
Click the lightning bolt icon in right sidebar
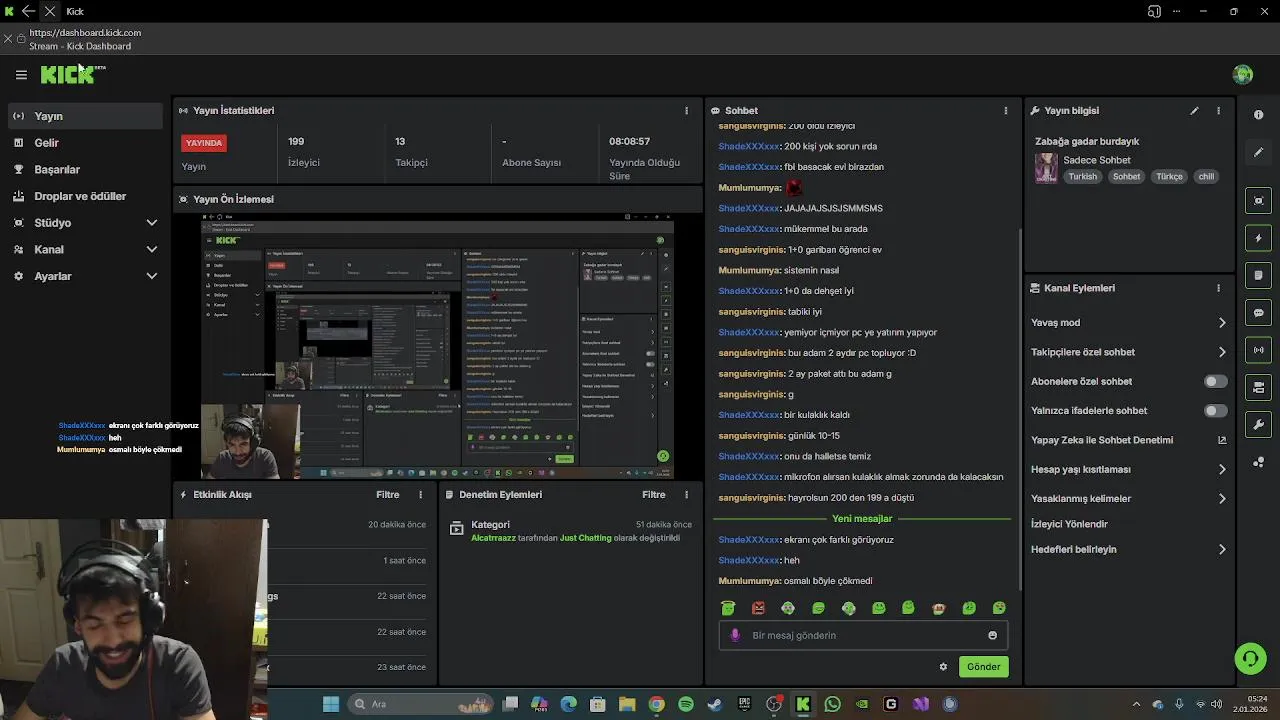[1258, 238]
